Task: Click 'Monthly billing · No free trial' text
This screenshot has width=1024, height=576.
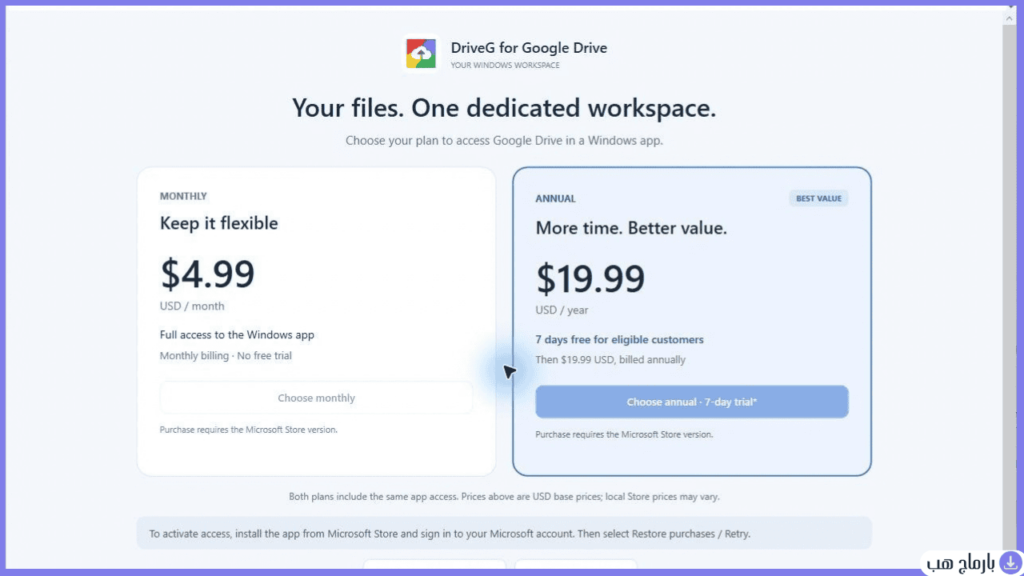Action: point(225,356)
